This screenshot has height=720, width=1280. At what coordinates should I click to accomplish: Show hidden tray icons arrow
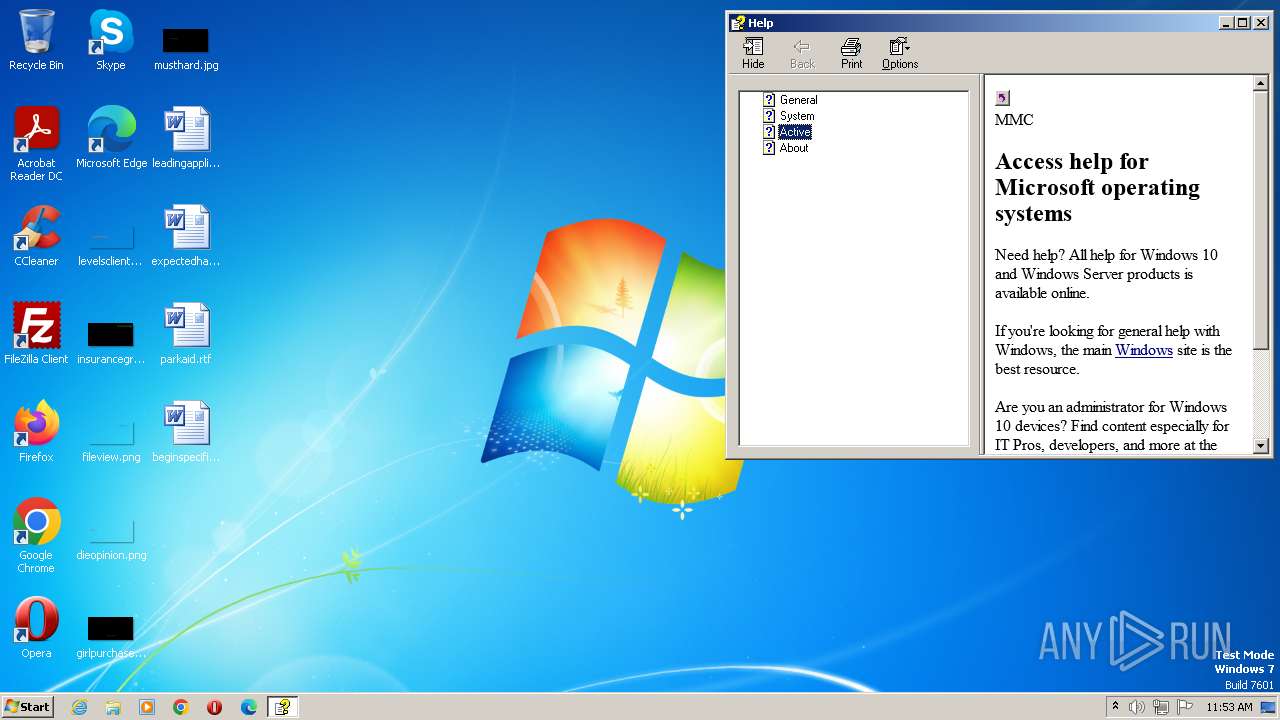point(1116,706)
